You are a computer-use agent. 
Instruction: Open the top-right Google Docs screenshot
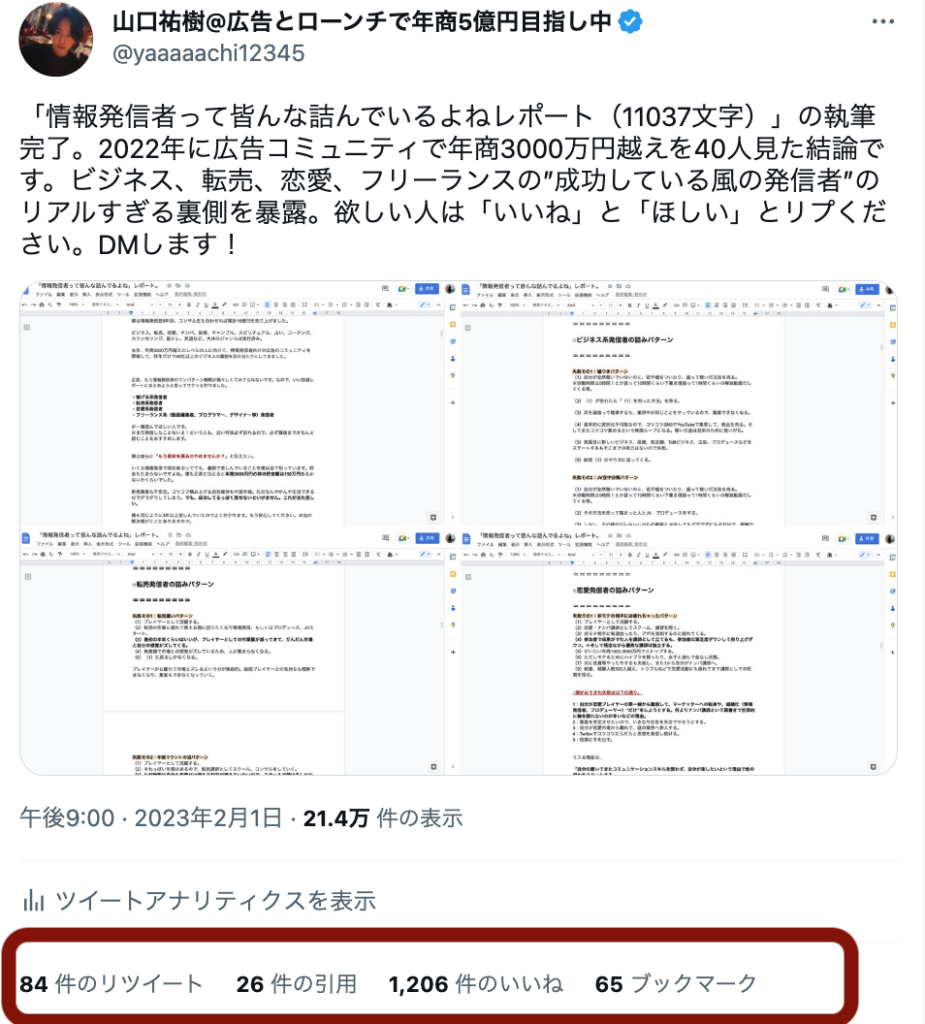point(678,403)
